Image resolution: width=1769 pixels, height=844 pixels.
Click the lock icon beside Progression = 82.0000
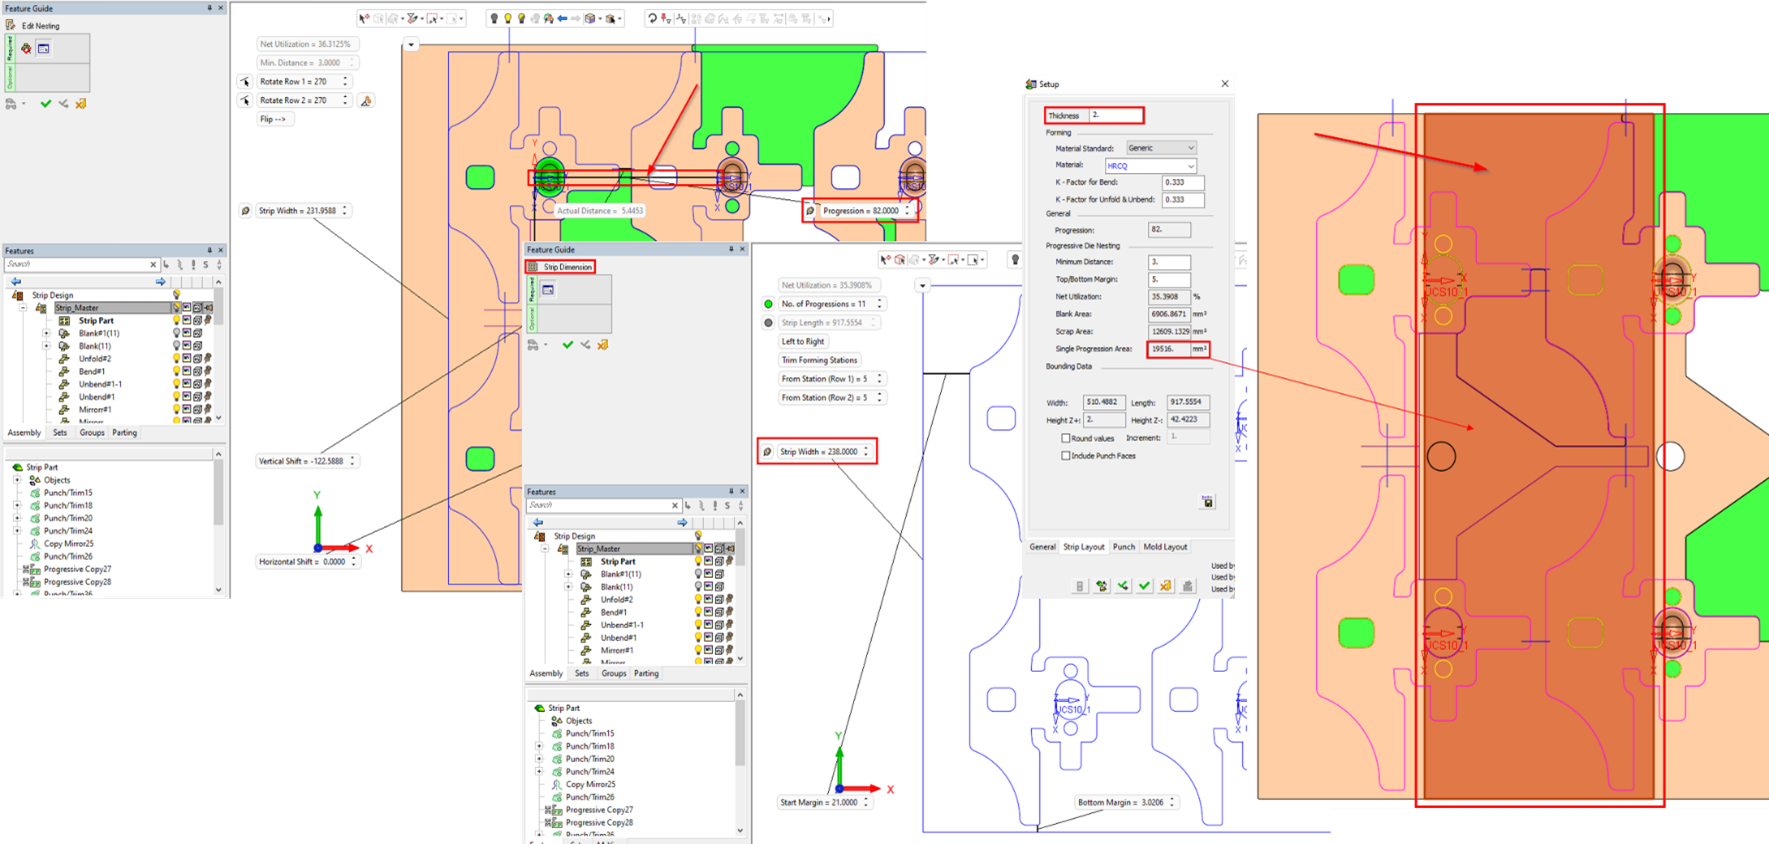[810, 211]
